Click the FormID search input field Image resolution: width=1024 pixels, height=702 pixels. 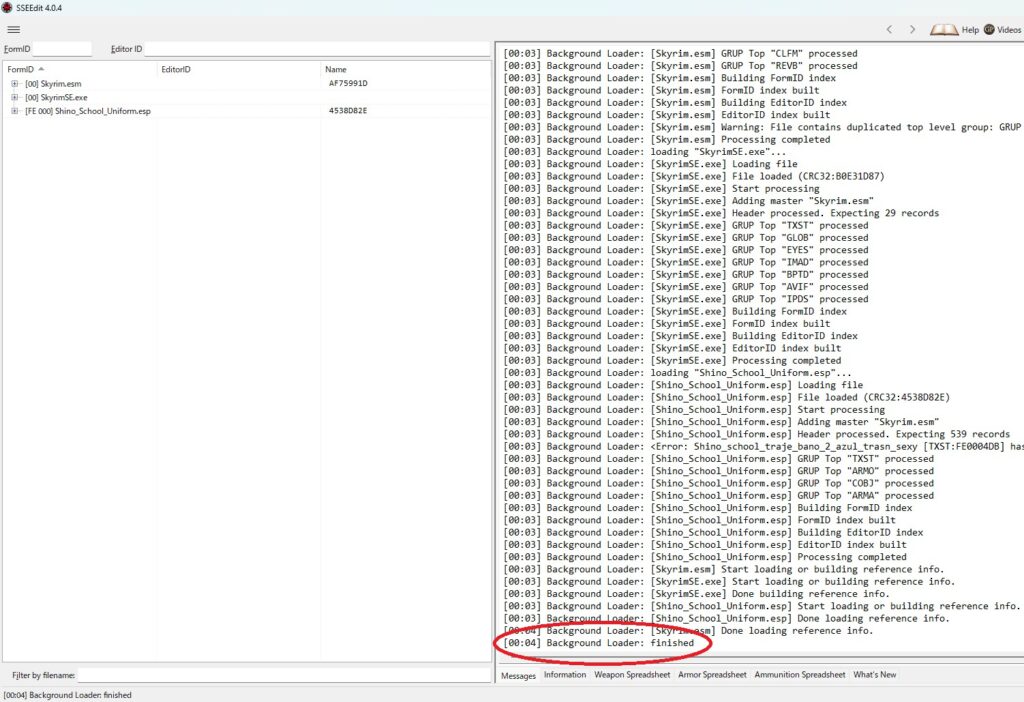(x=62, y=48)
